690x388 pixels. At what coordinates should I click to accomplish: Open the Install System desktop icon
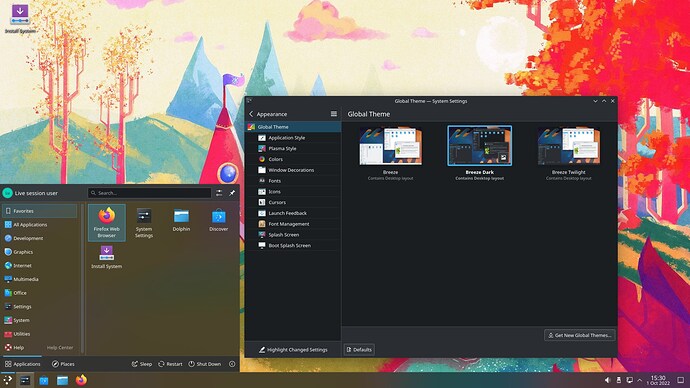point(20,18)
